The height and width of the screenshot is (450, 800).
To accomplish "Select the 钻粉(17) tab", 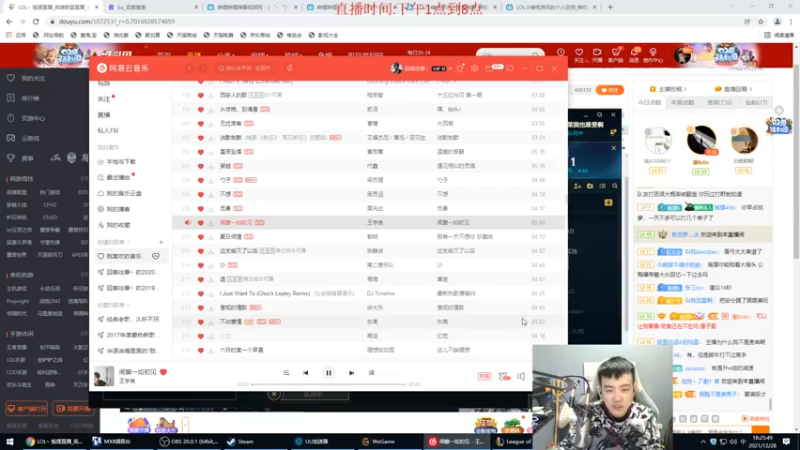I will pyautogui.click(x=756, y=103).
